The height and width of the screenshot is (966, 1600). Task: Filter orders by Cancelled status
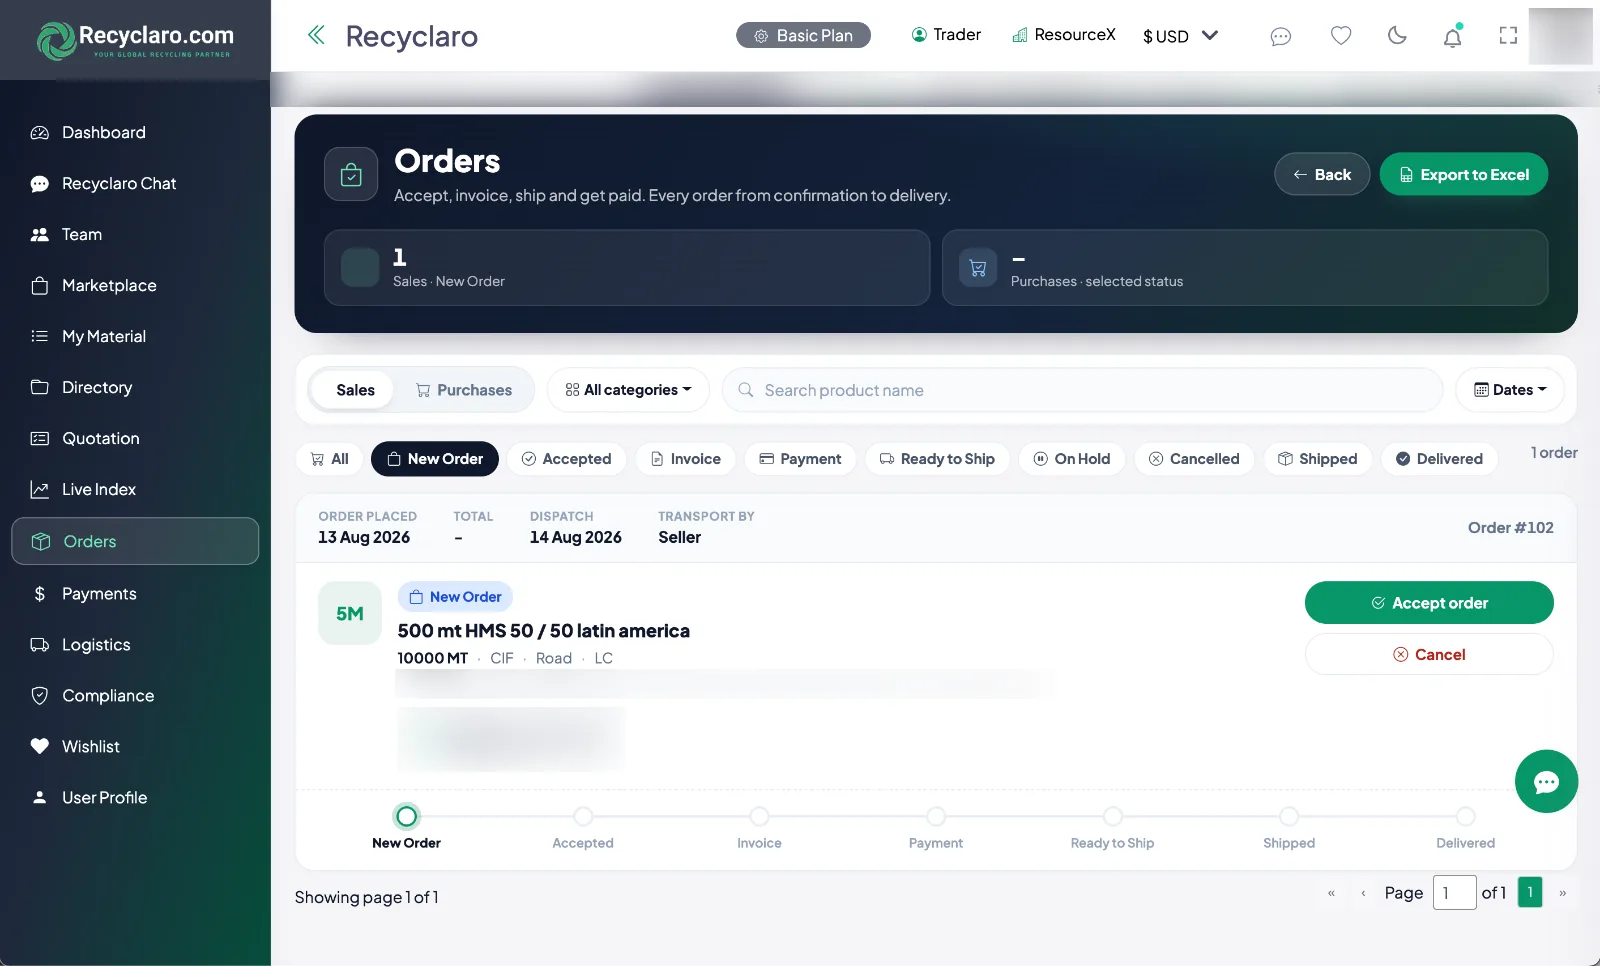coord(1194,459)
